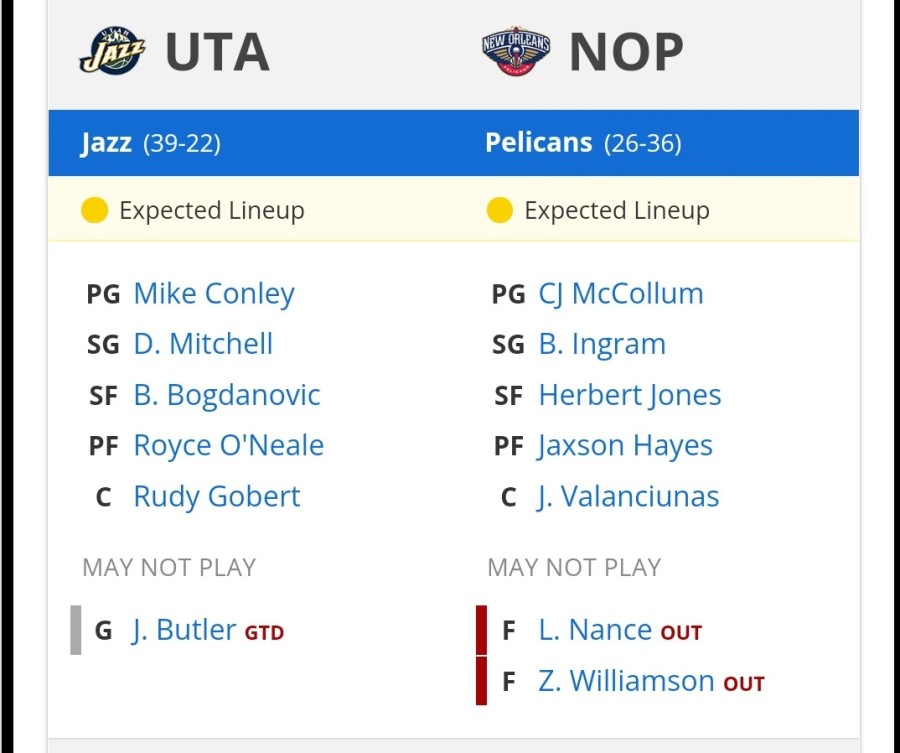Click the New Orleans Pelicans logo
Image resolution: width=900 pixels, height=753 pixels.
516,51
